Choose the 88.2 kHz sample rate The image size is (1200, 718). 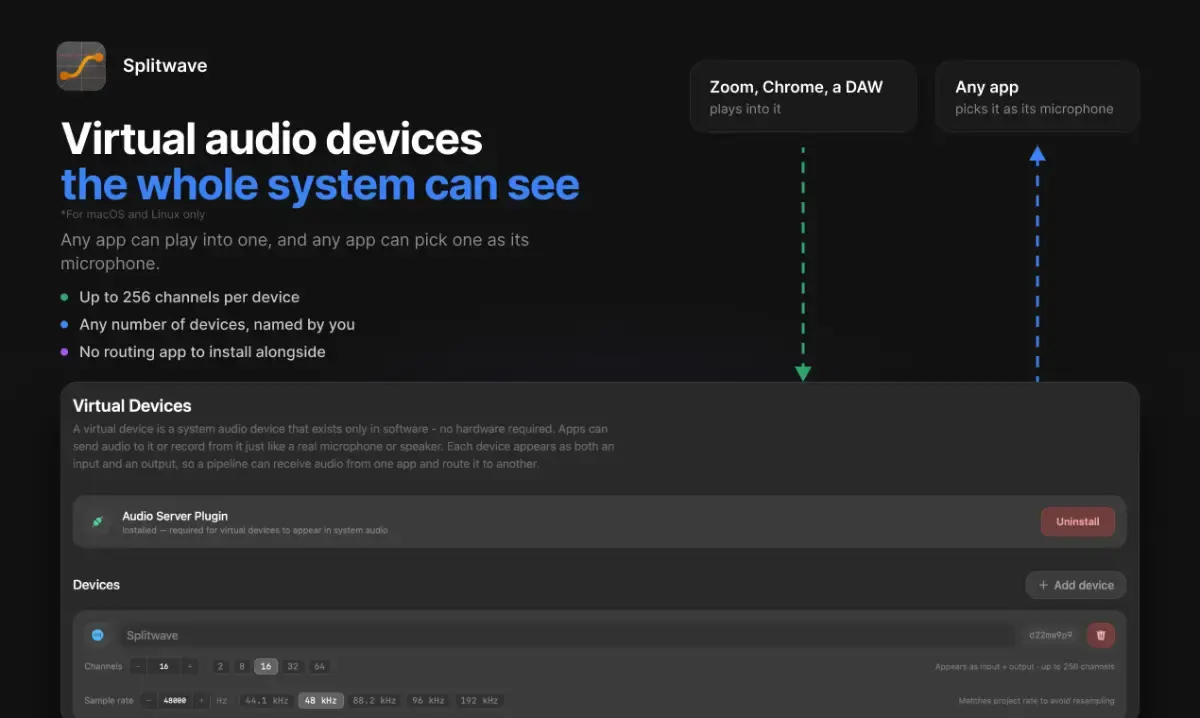pyautogui.click(x=374, y=700)
